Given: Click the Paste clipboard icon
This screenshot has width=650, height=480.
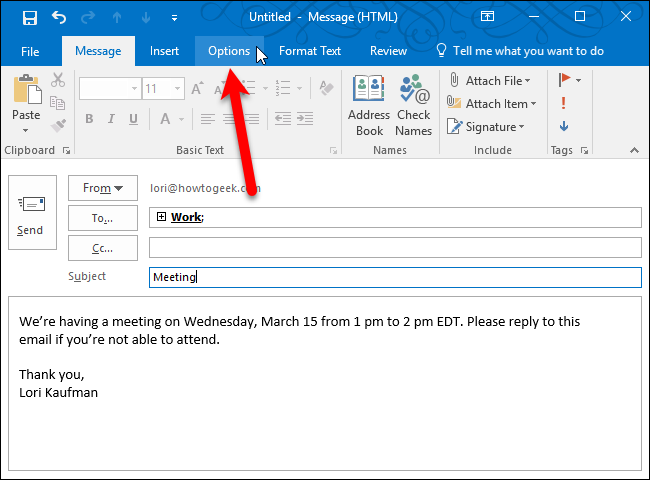Looking at the screenshot, I should (x=27, y=90).
